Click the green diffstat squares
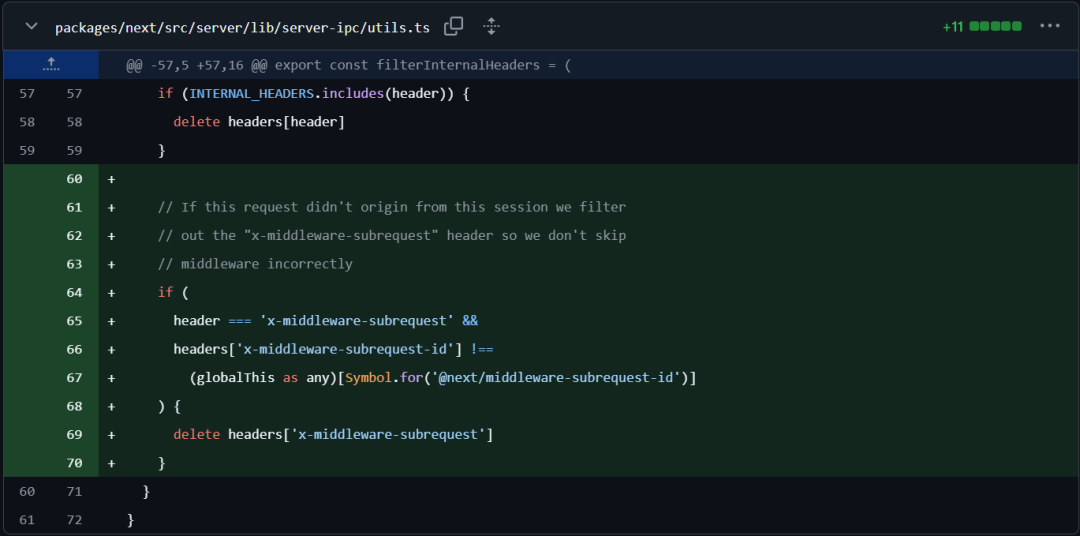This screenshot has height=536, width=1080. coord(995,27)
